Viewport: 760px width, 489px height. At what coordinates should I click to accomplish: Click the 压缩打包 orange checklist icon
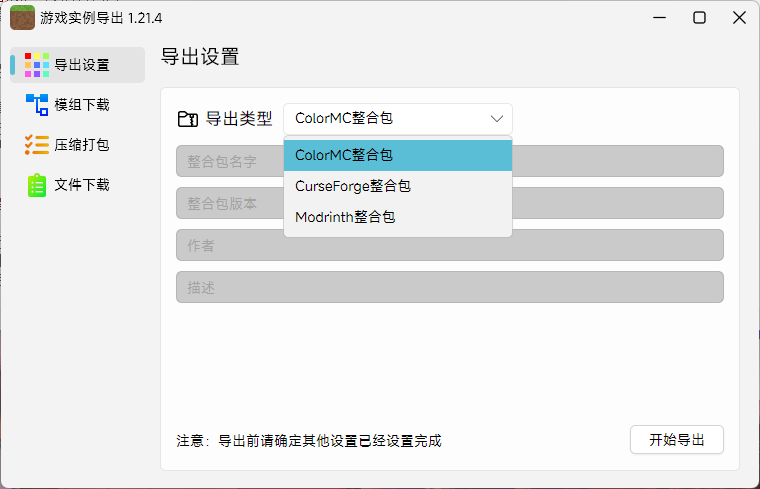coord(37,145)
